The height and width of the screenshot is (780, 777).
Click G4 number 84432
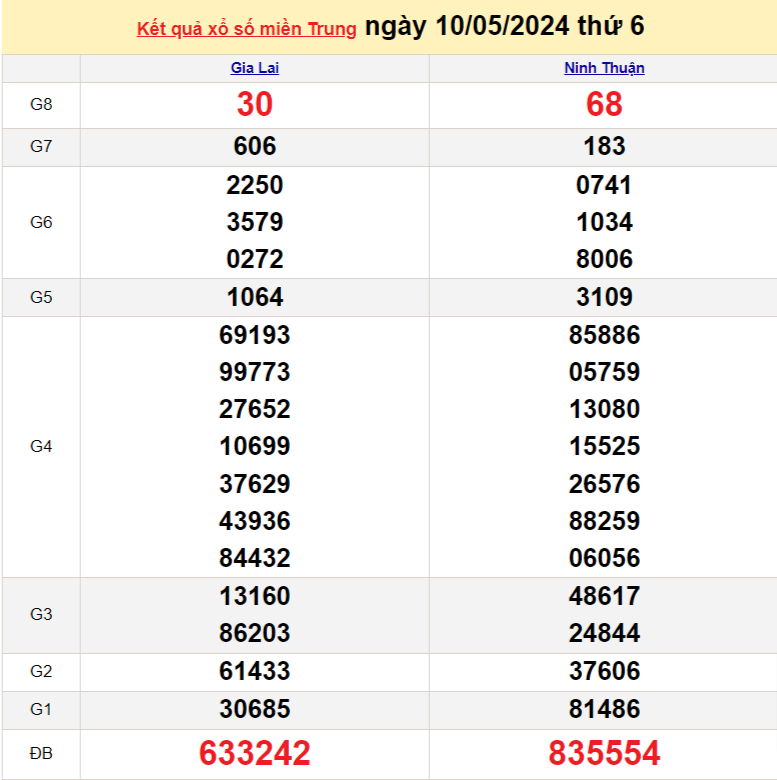255,558
